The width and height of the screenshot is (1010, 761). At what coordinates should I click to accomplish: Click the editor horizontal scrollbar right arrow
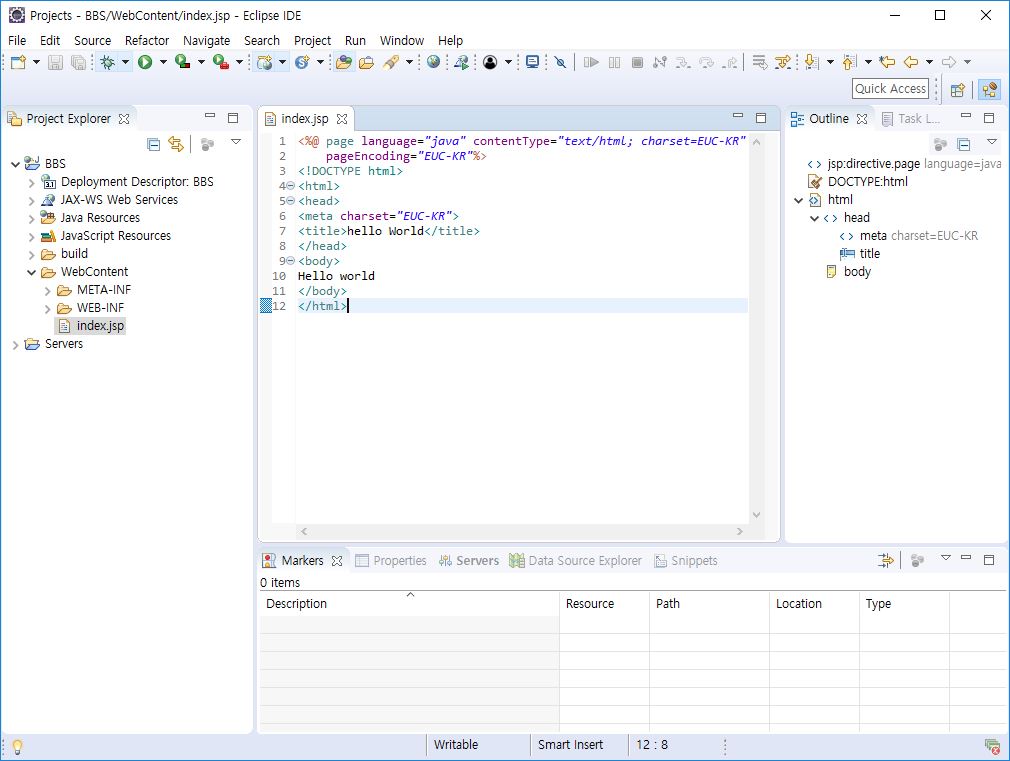[x=739, y=532]
